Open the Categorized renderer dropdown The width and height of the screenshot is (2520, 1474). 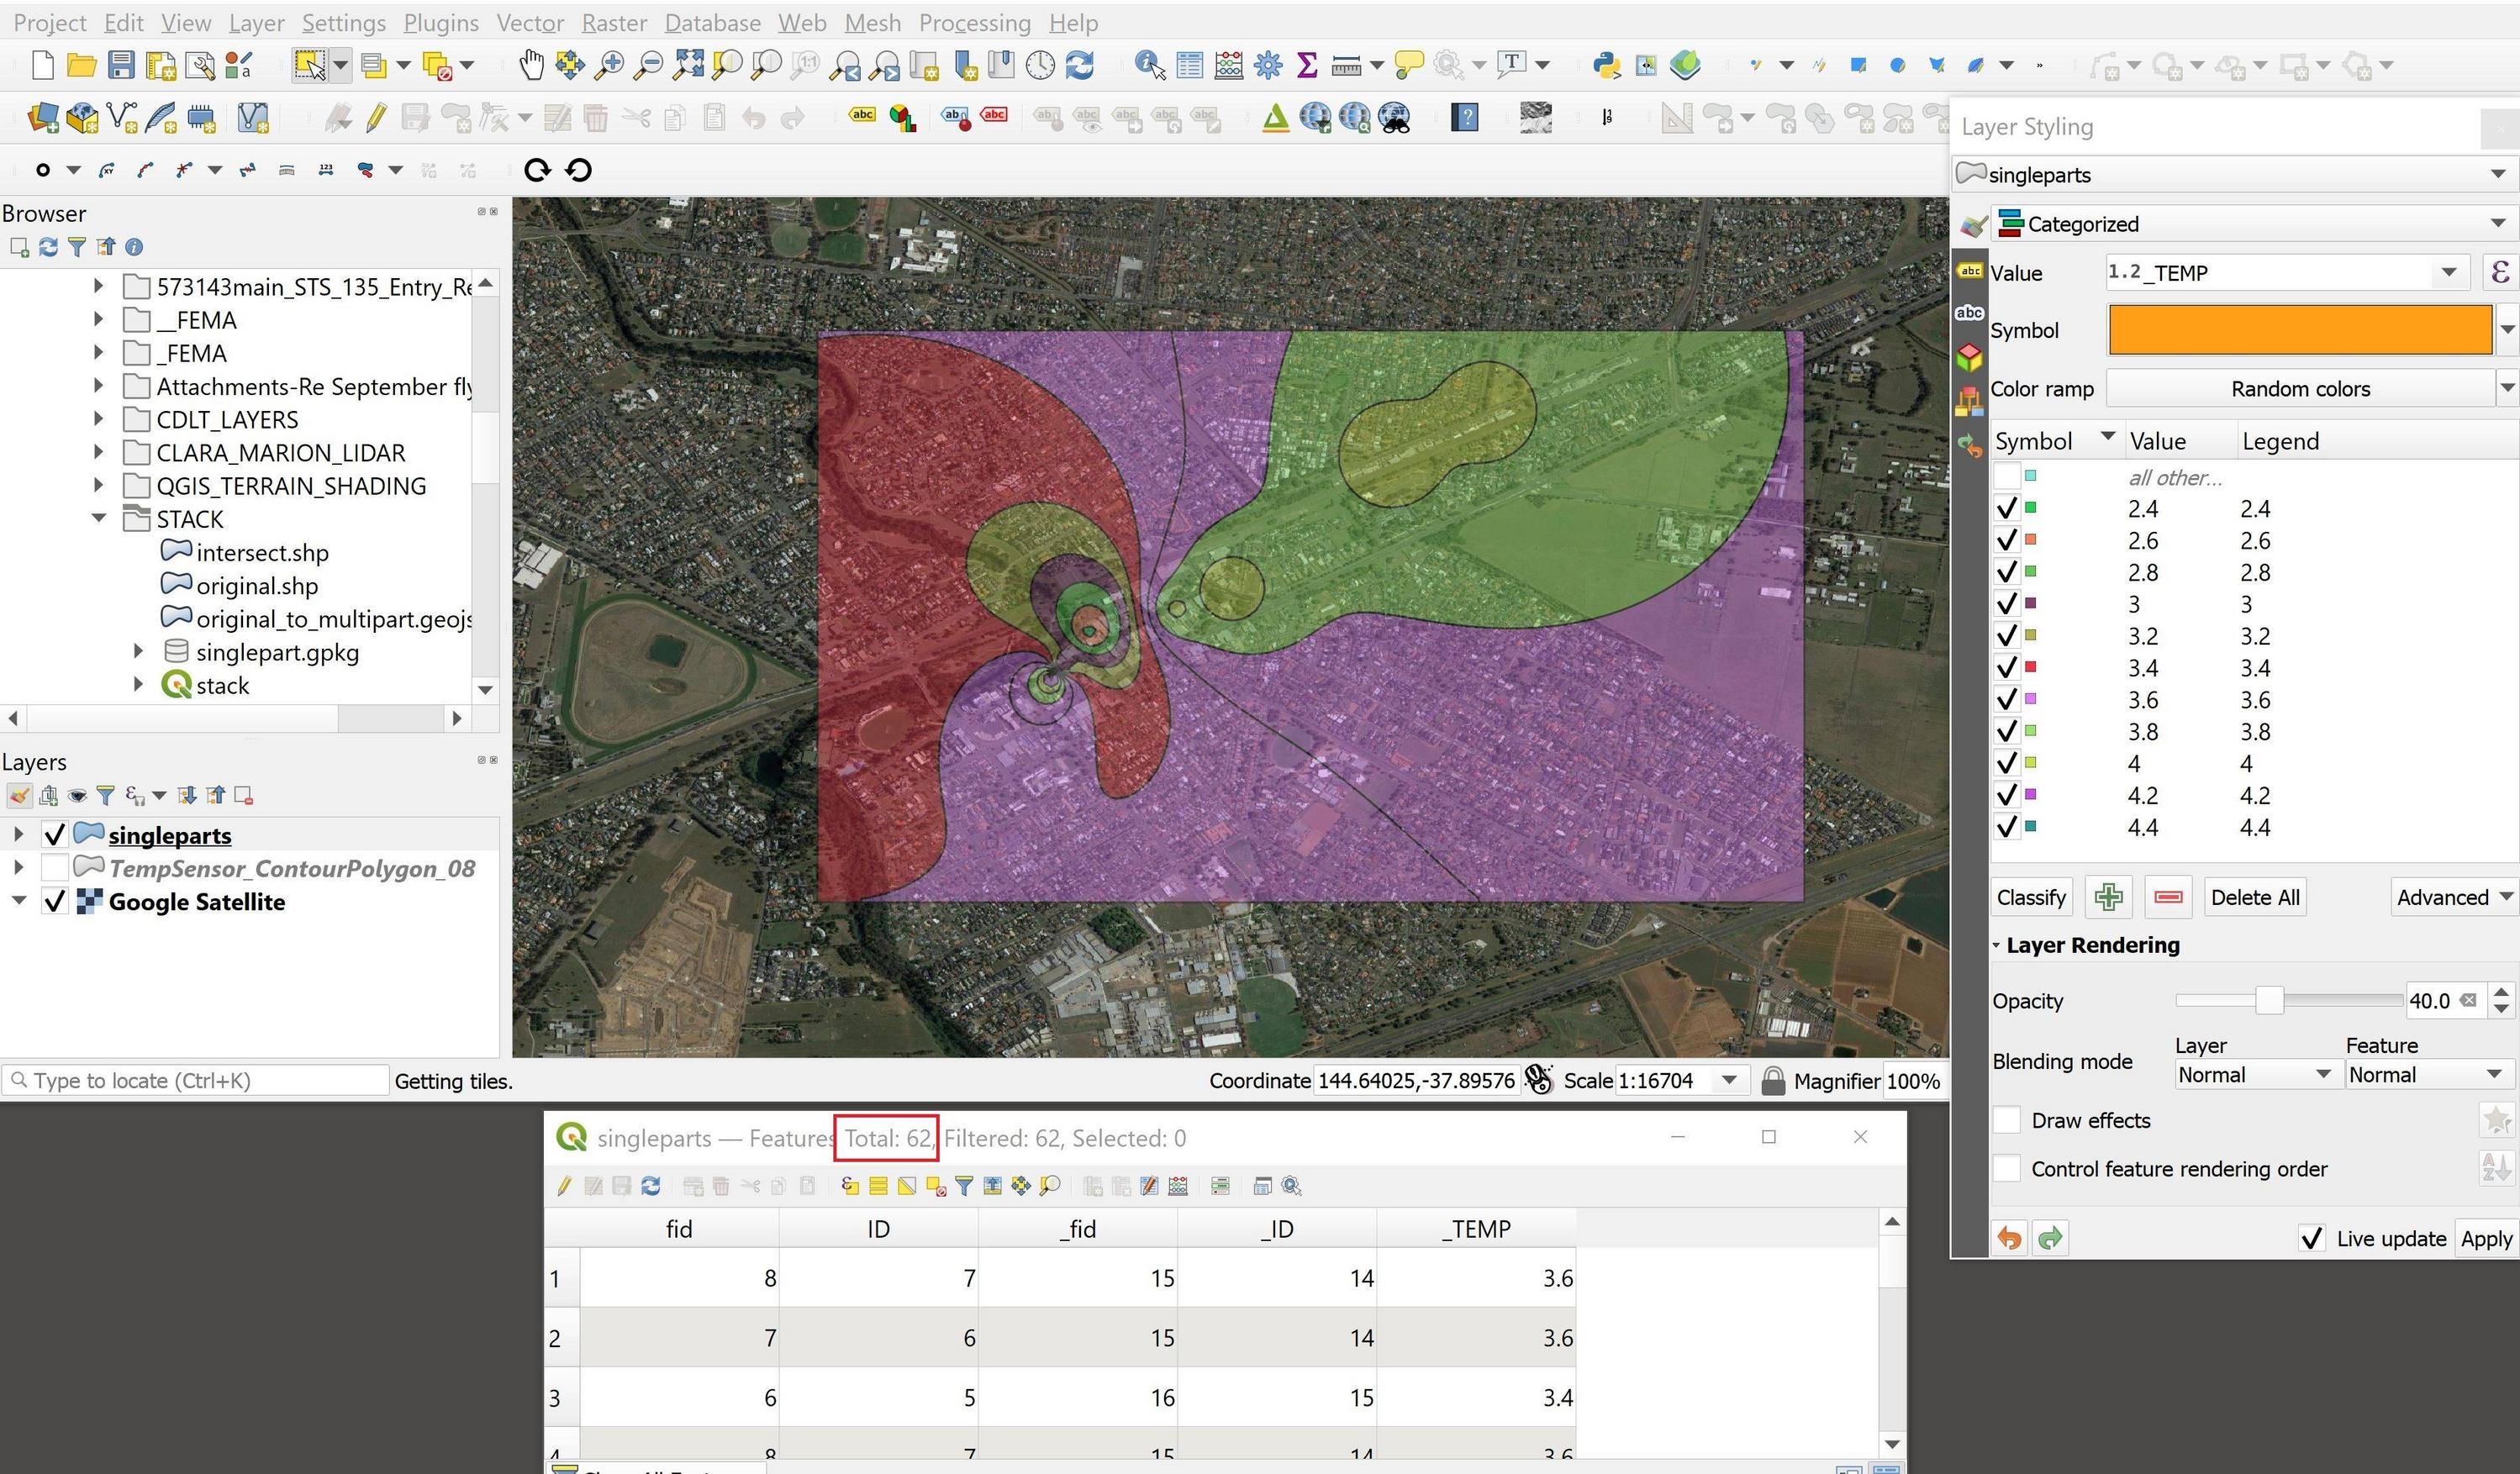pyautogui.click(x=2253, y=223)
